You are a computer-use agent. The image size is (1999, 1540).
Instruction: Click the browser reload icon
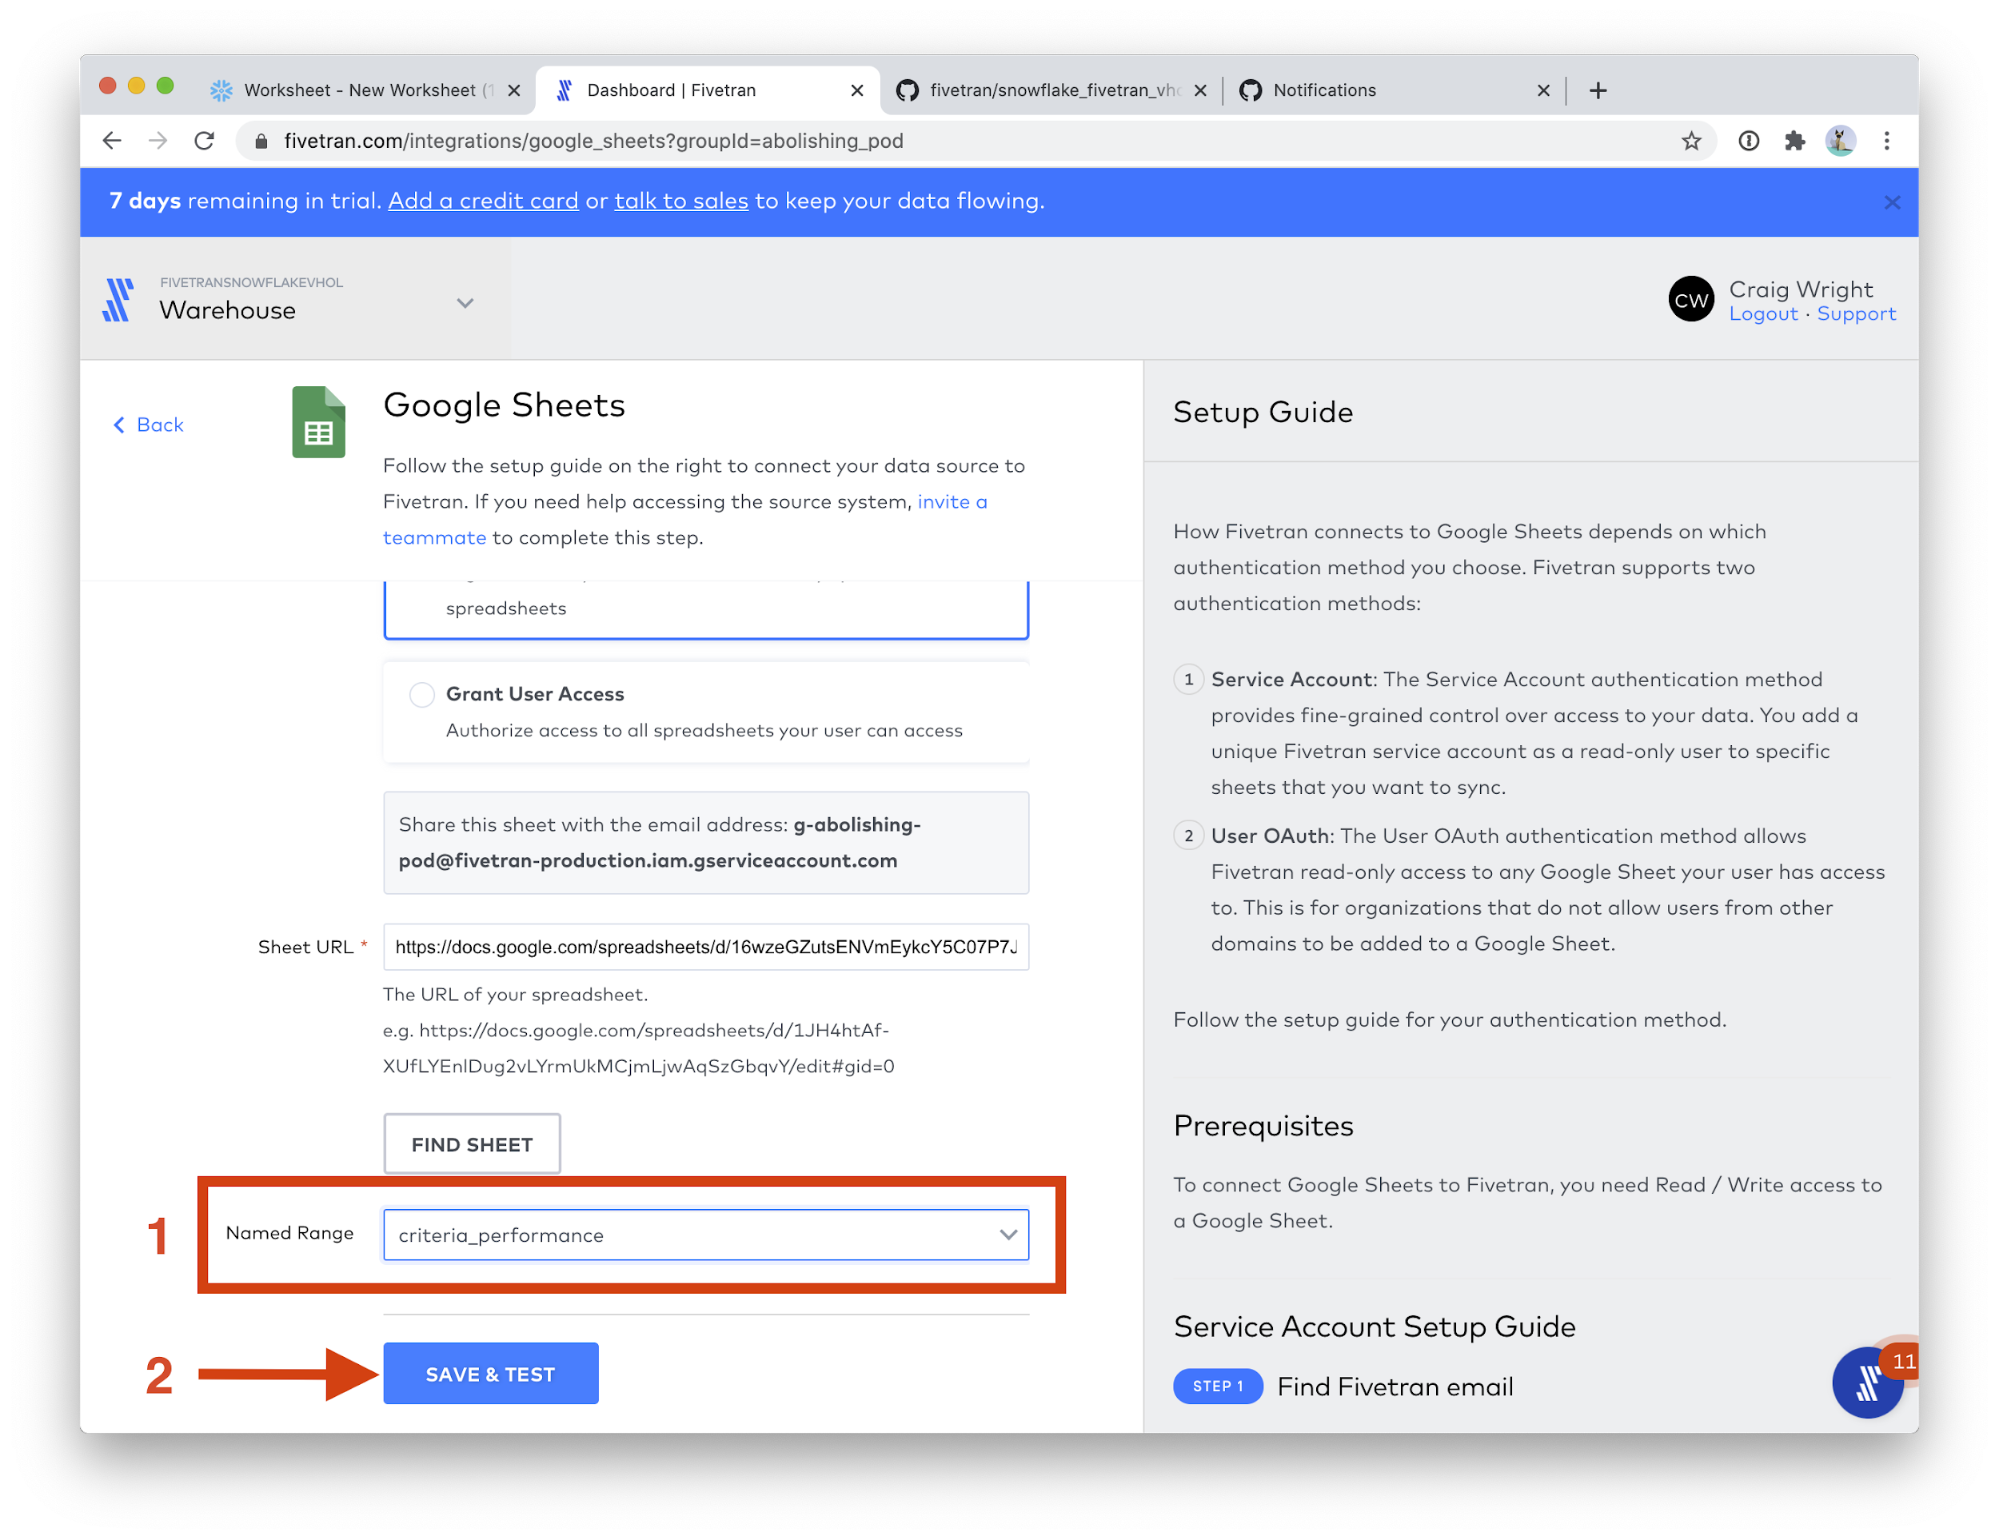tap(204, 141)
